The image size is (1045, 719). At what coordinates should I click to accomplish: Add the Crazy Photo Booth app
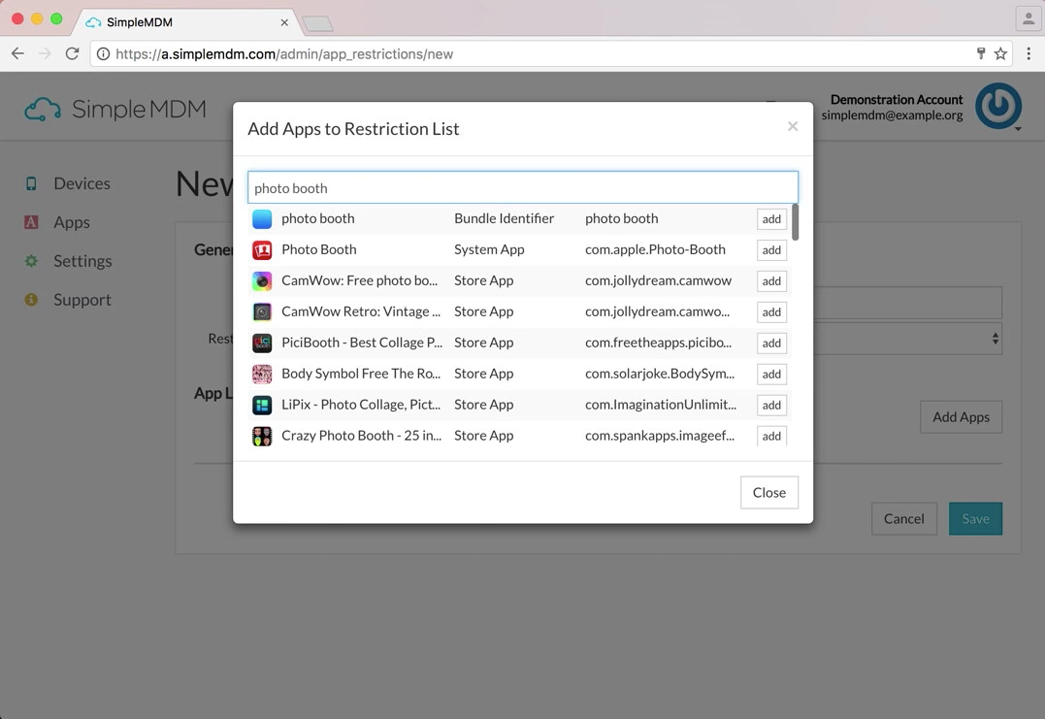point(772,436)
